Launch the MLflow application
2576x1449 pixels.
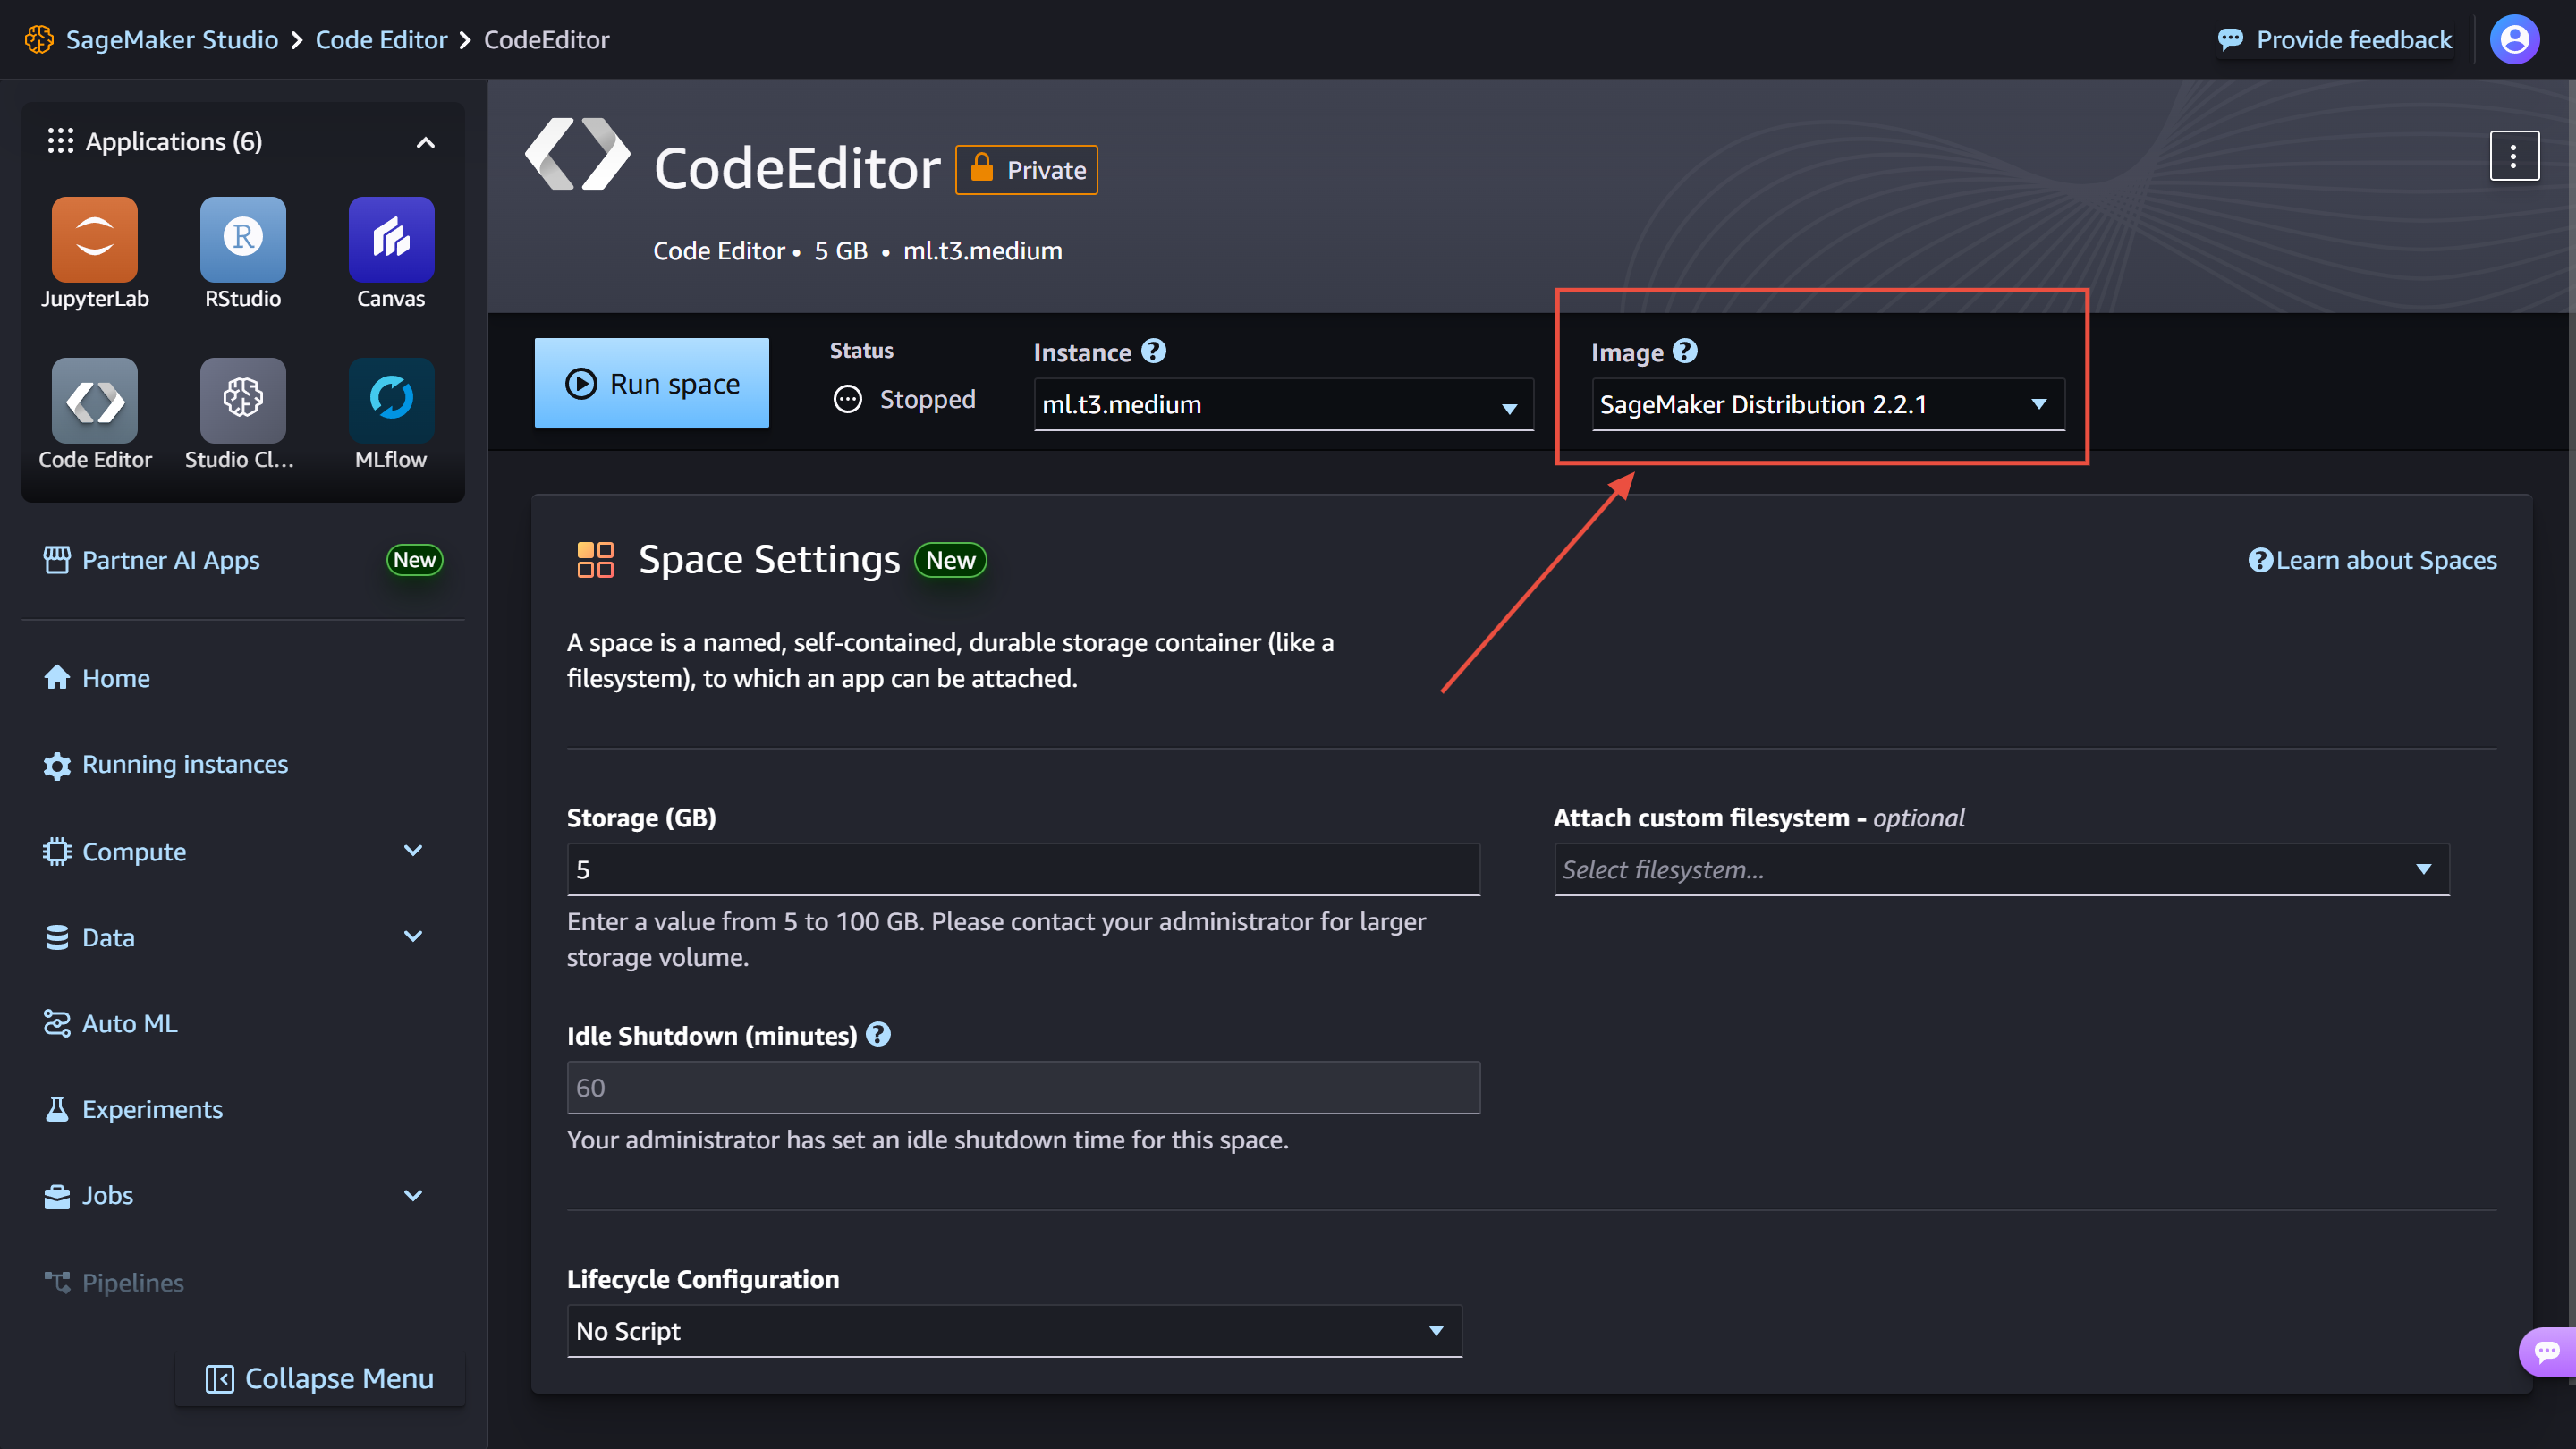tap(391, 400)
